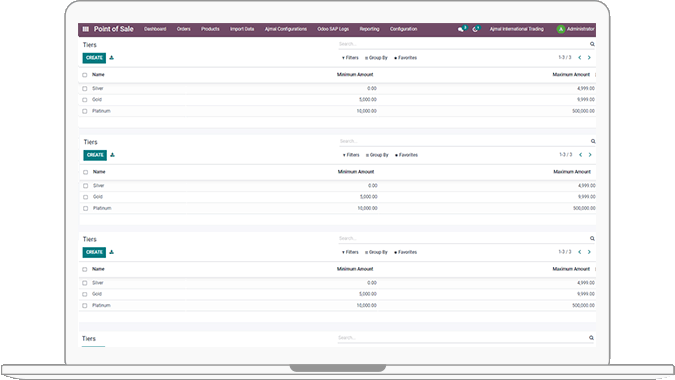Expand the Favorites dropdown in topmost Tiers panel
675x380 pixels.
tap(406, 58)
